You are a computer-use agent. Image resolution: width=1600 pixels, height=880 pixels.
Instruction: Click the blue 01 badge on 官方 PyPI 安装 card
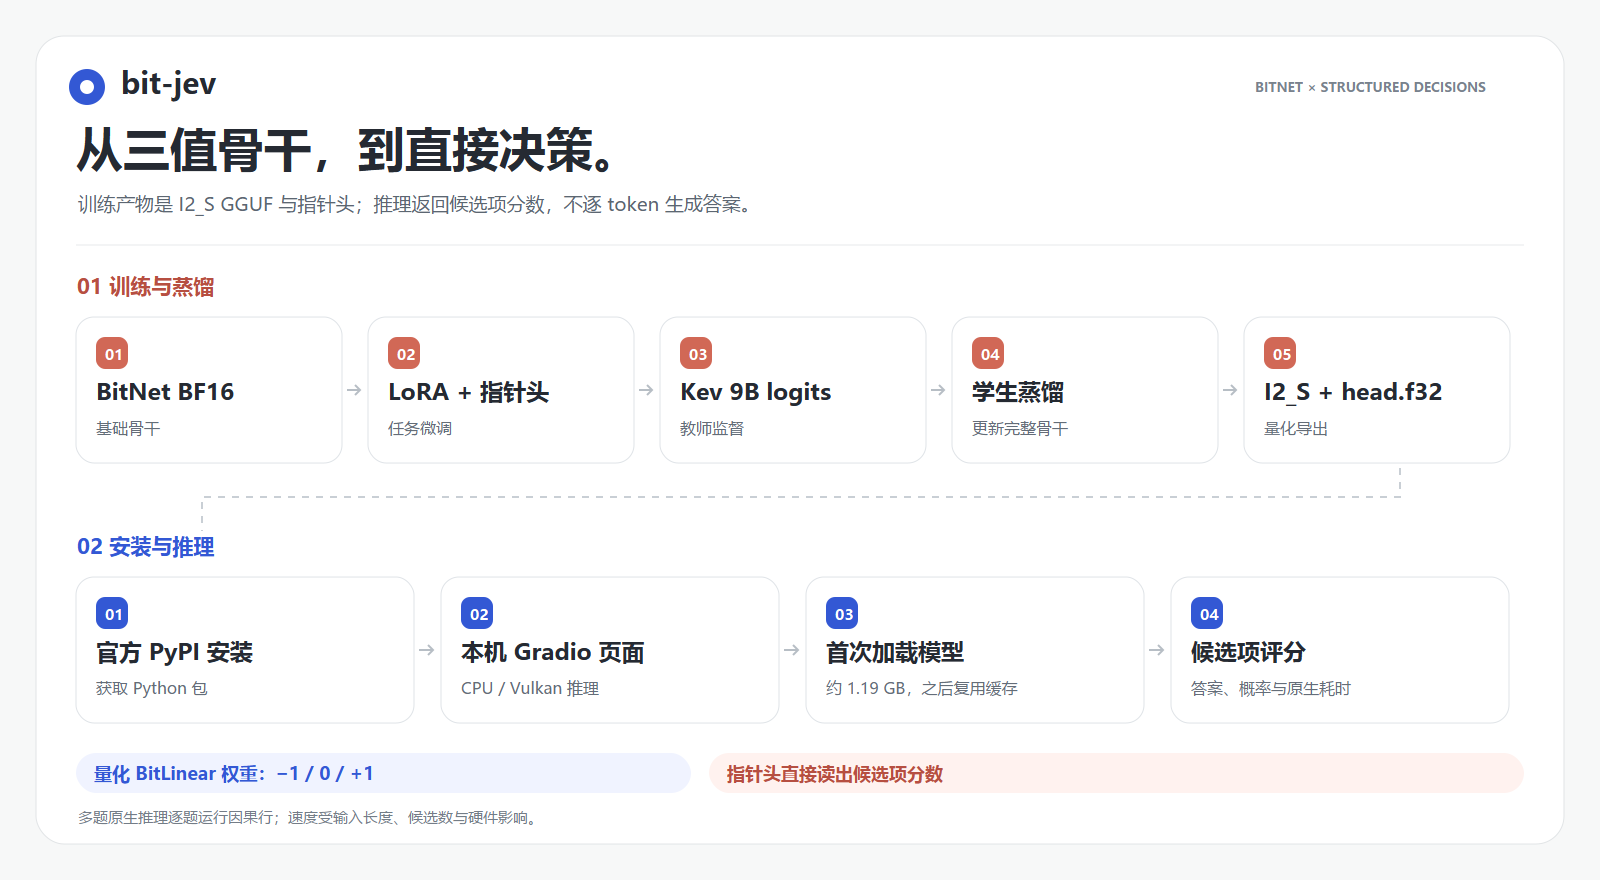pos(112,614)
